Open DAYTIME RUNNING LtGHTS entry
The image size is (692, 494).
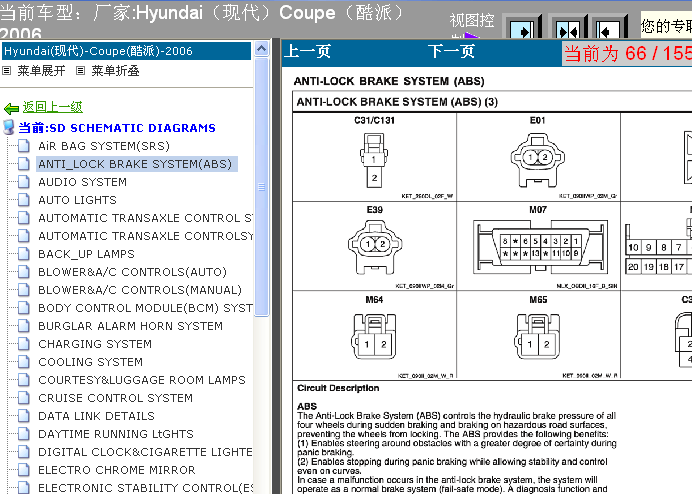pyautogui.click(x=116, y=434)
